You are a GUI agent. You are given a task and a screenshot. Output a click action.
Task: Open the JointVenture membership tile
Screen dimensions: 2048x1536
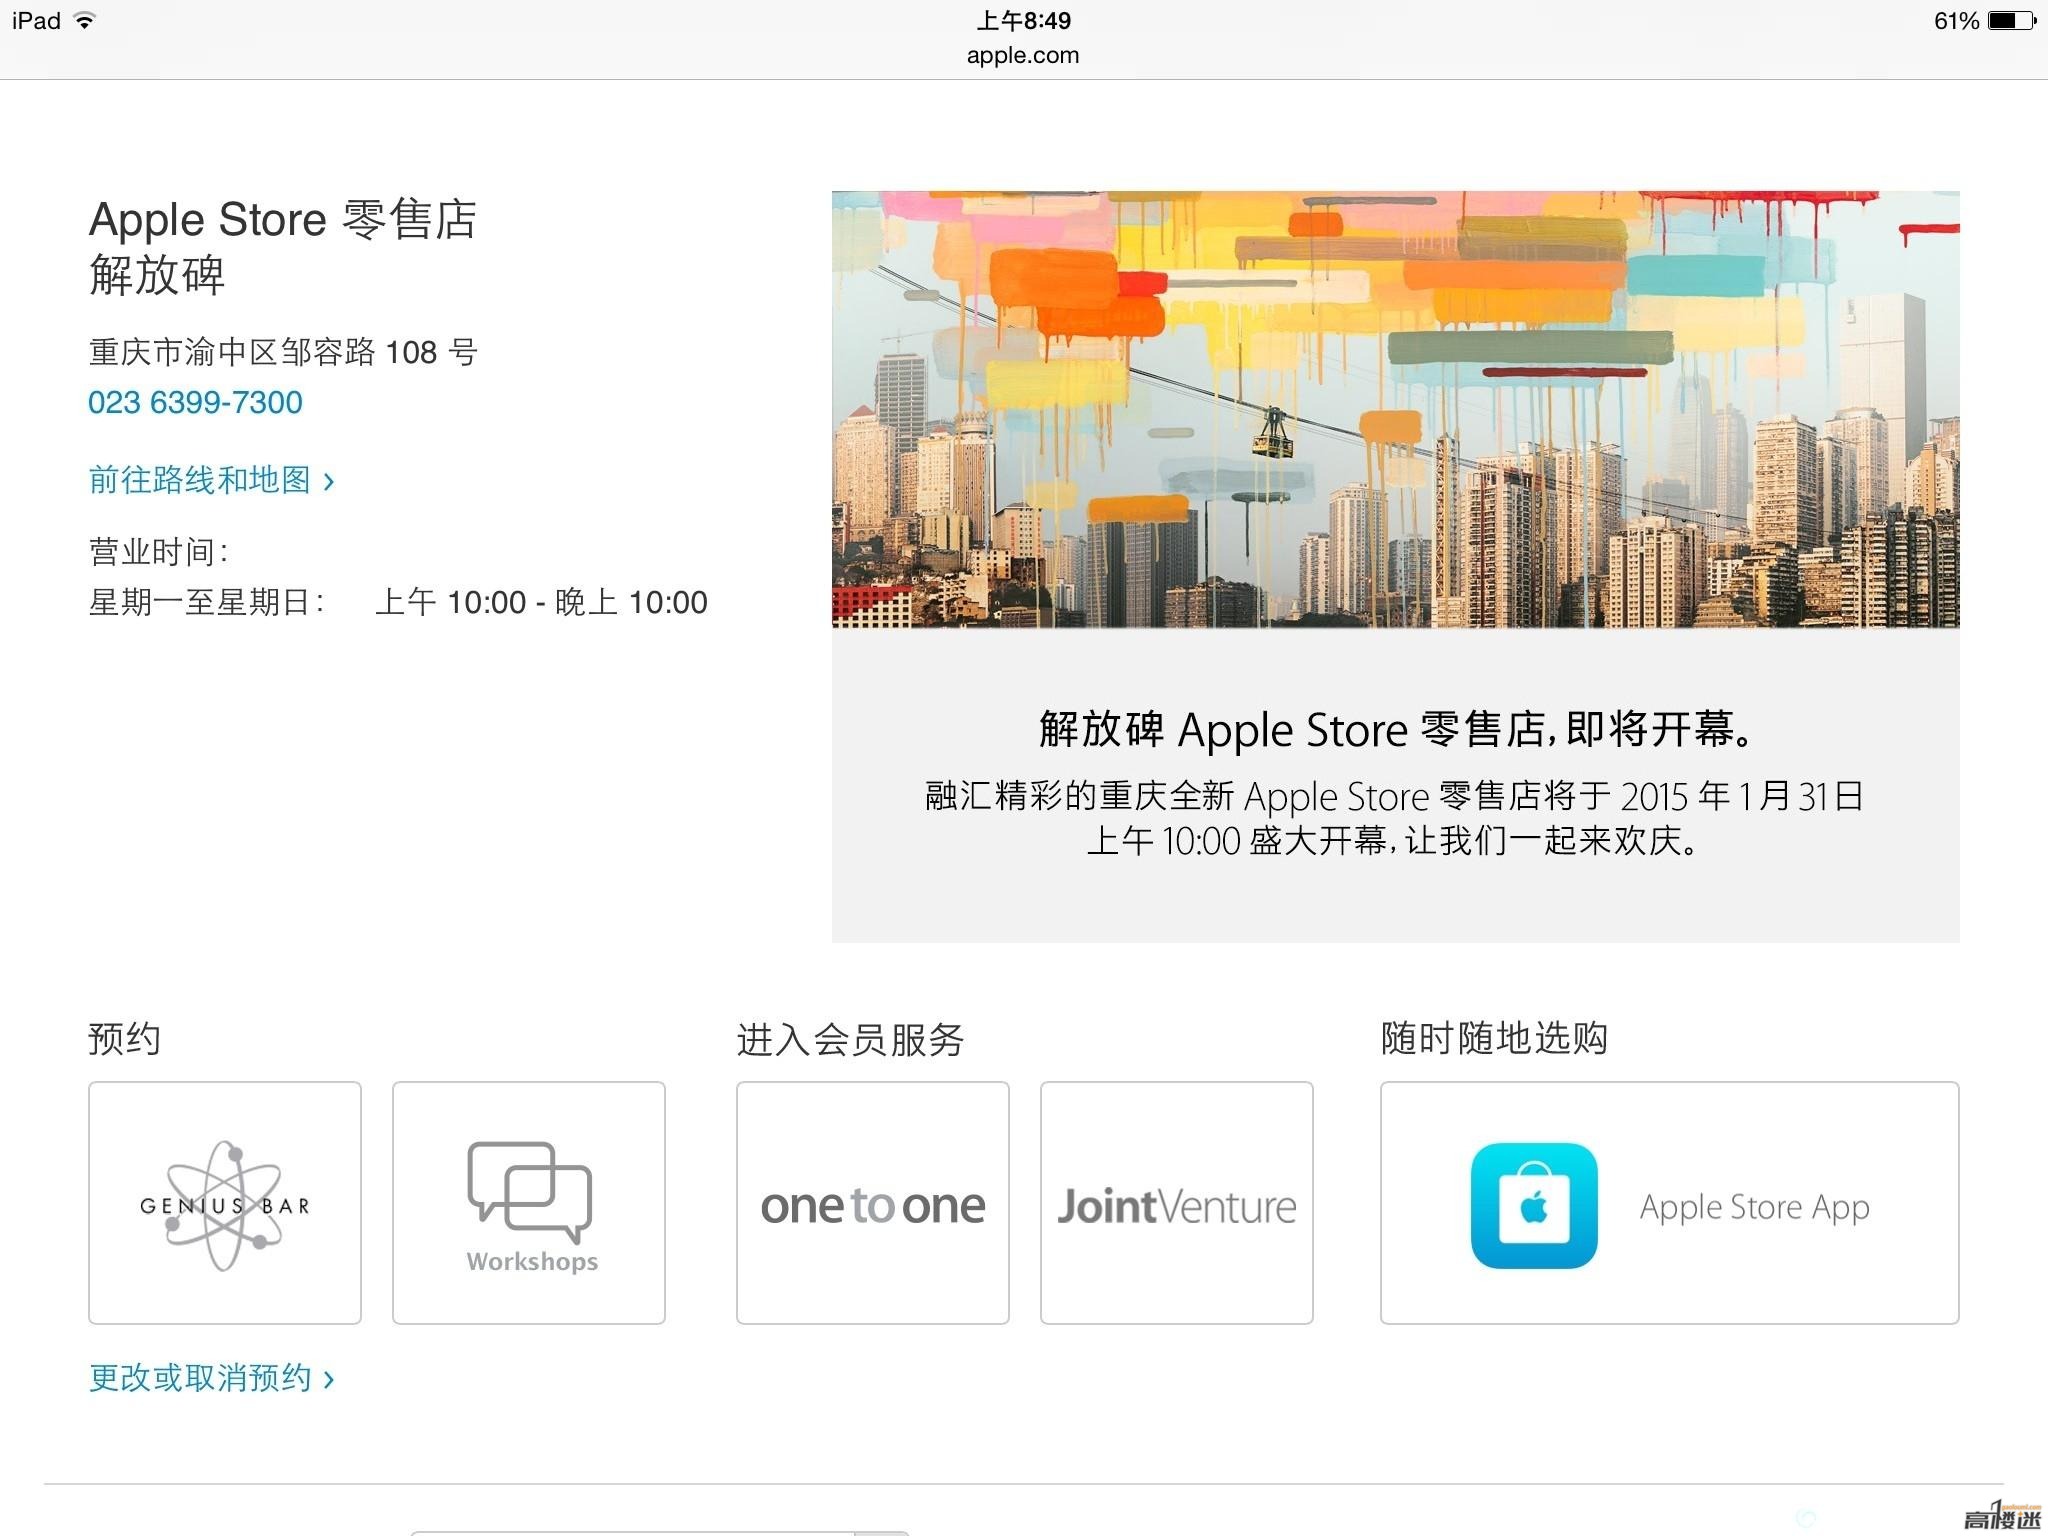[x=1177, y=1203]
